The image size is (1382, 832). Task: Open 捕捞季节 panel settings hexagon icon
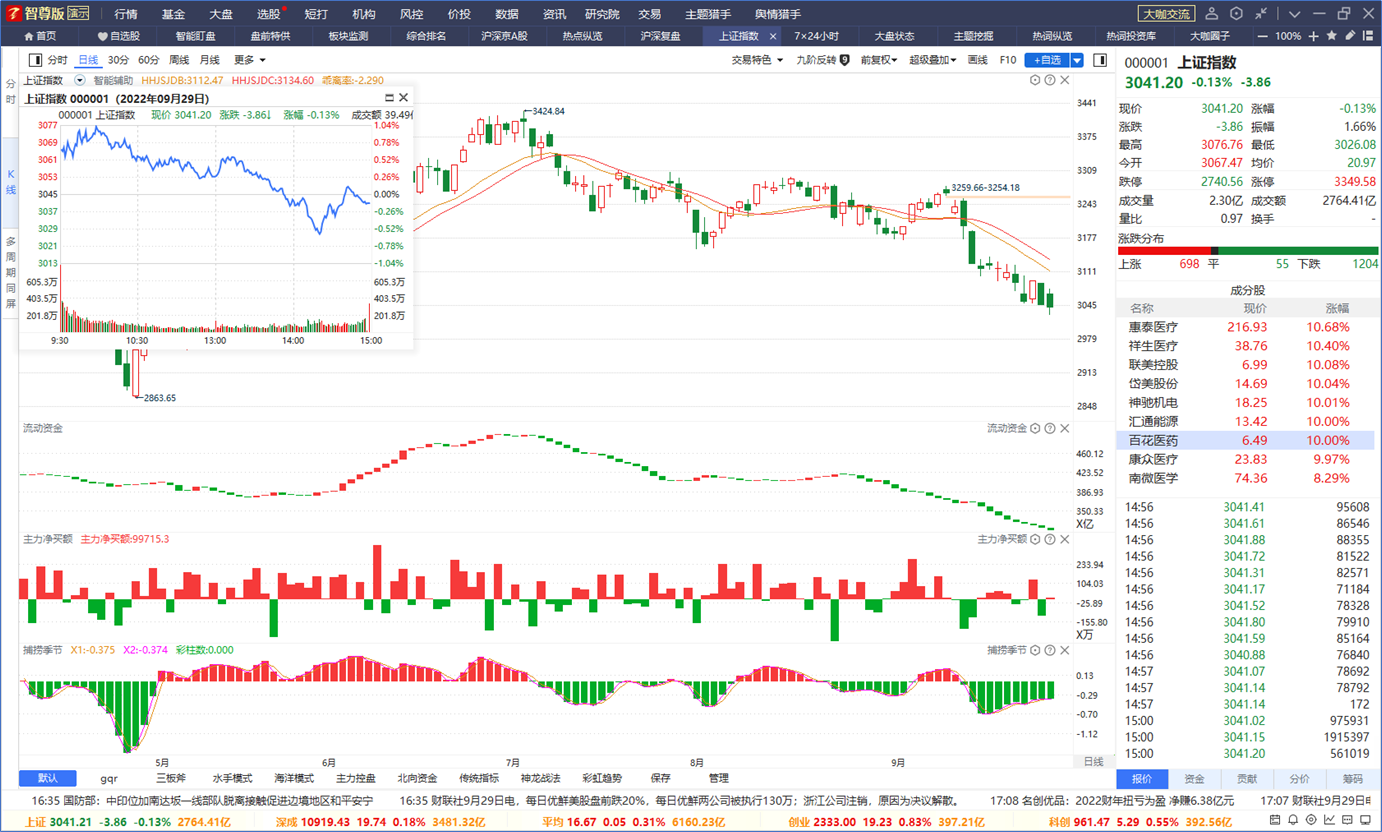[x=1035, y=650]
